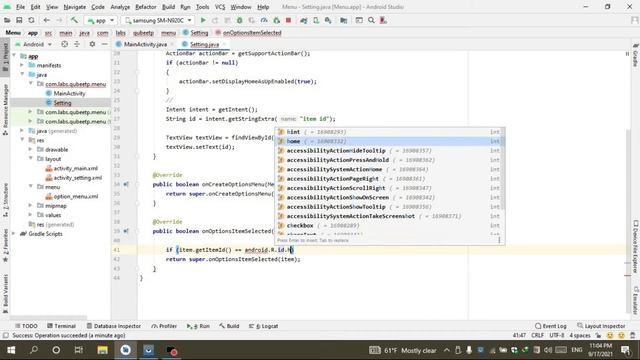The width and height of the screenshot is (640, 360).
Task: Select MainActivity class in project tree
Action: (x=69, y=93)
